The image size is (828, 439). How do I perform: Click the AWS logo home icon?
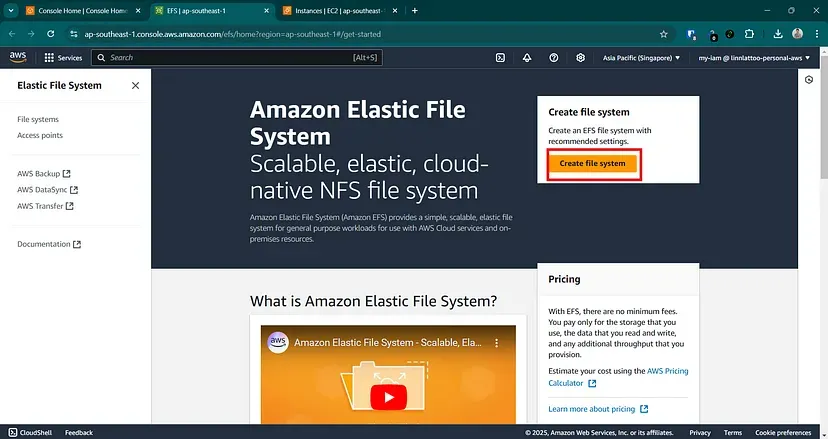(17, 57)
